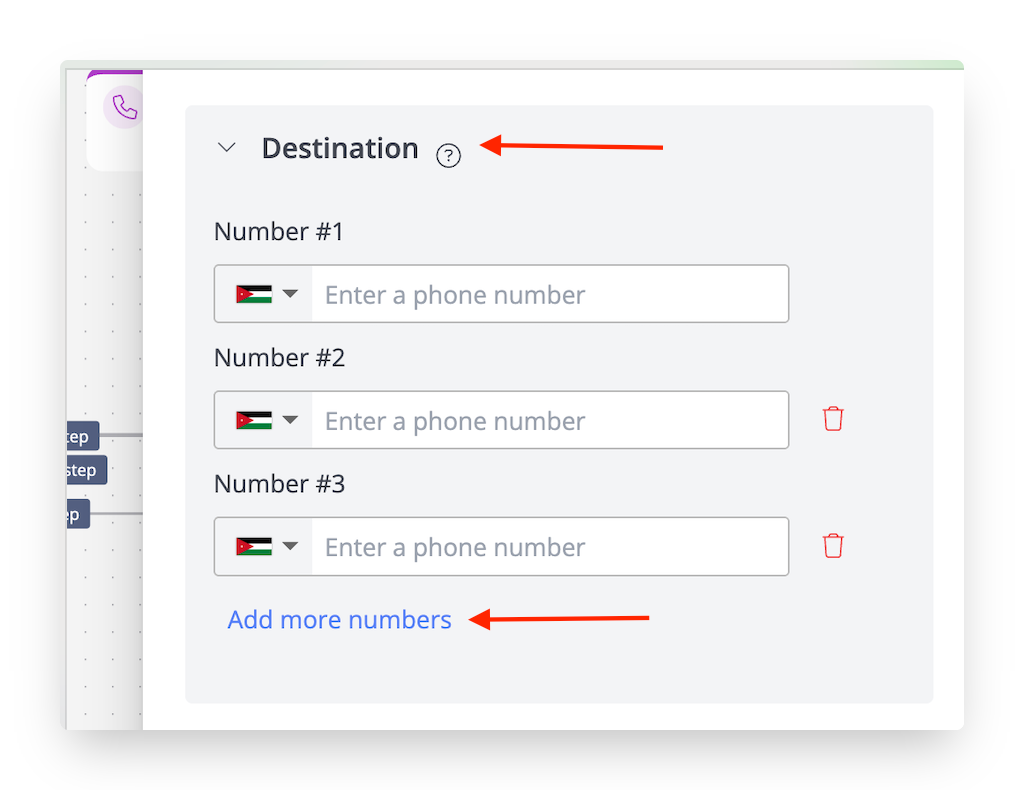
Task: Click the Add more numbers link
Action: coord(339,620)
